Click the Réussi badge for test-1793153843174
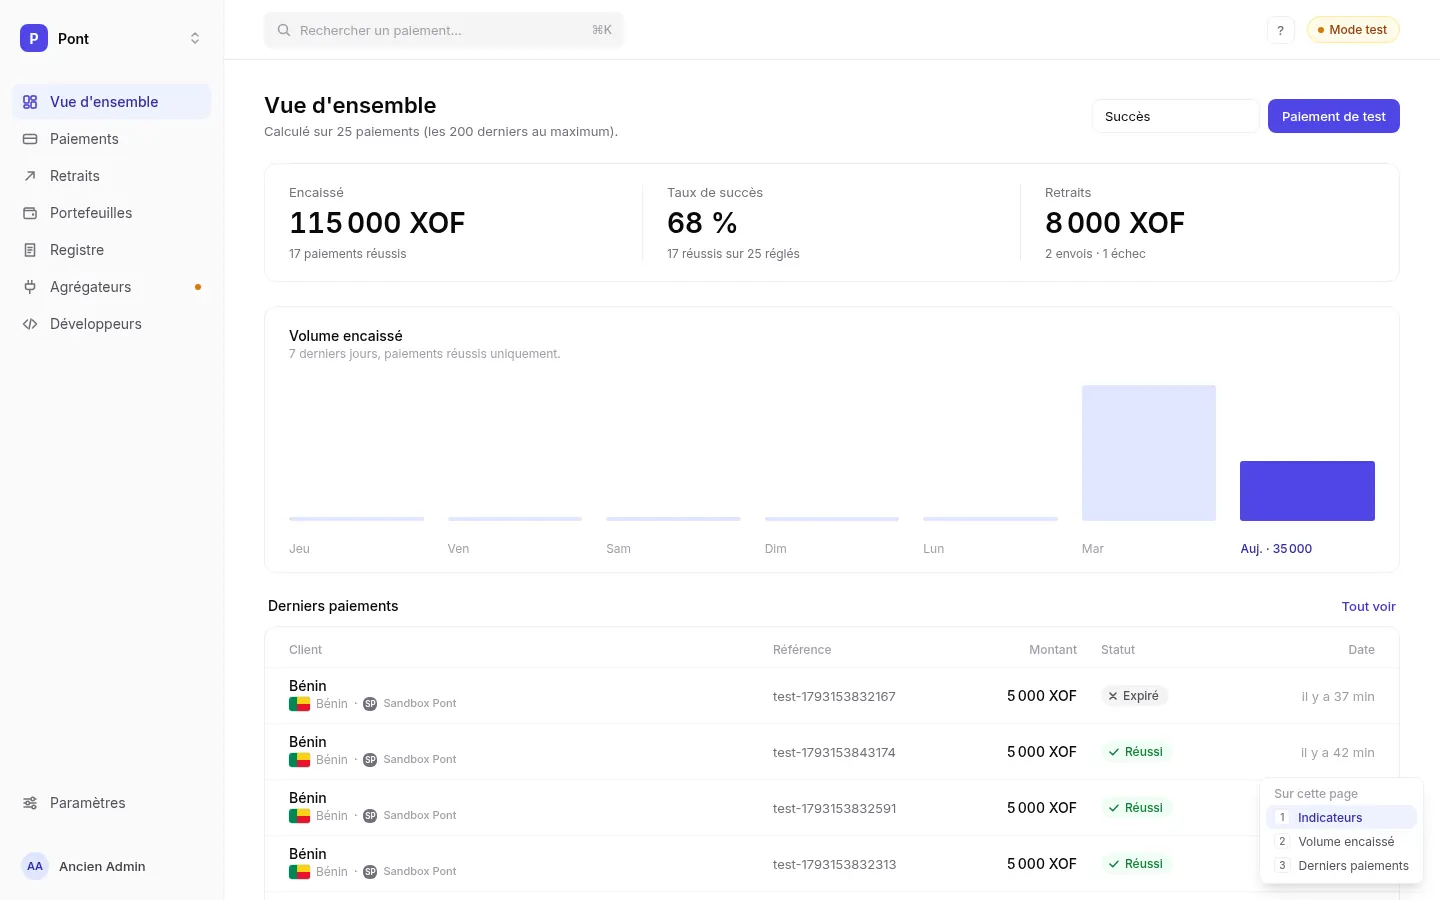Screen dimensions: 1440x900 click(1136, 752)
